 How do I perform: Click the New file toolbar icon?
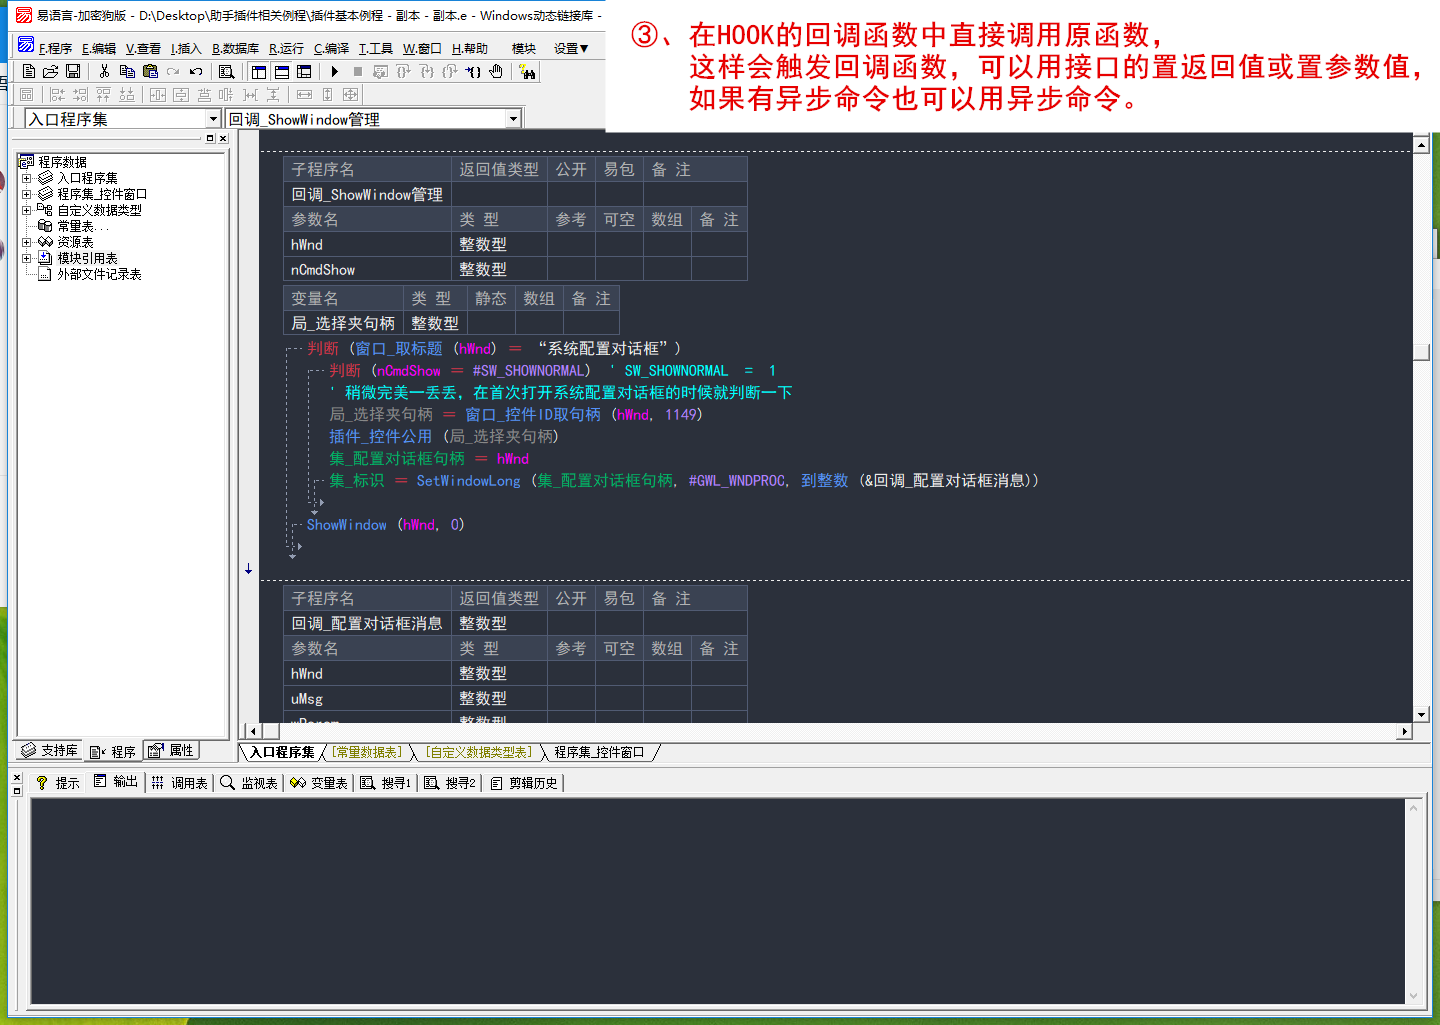[29, 72]
